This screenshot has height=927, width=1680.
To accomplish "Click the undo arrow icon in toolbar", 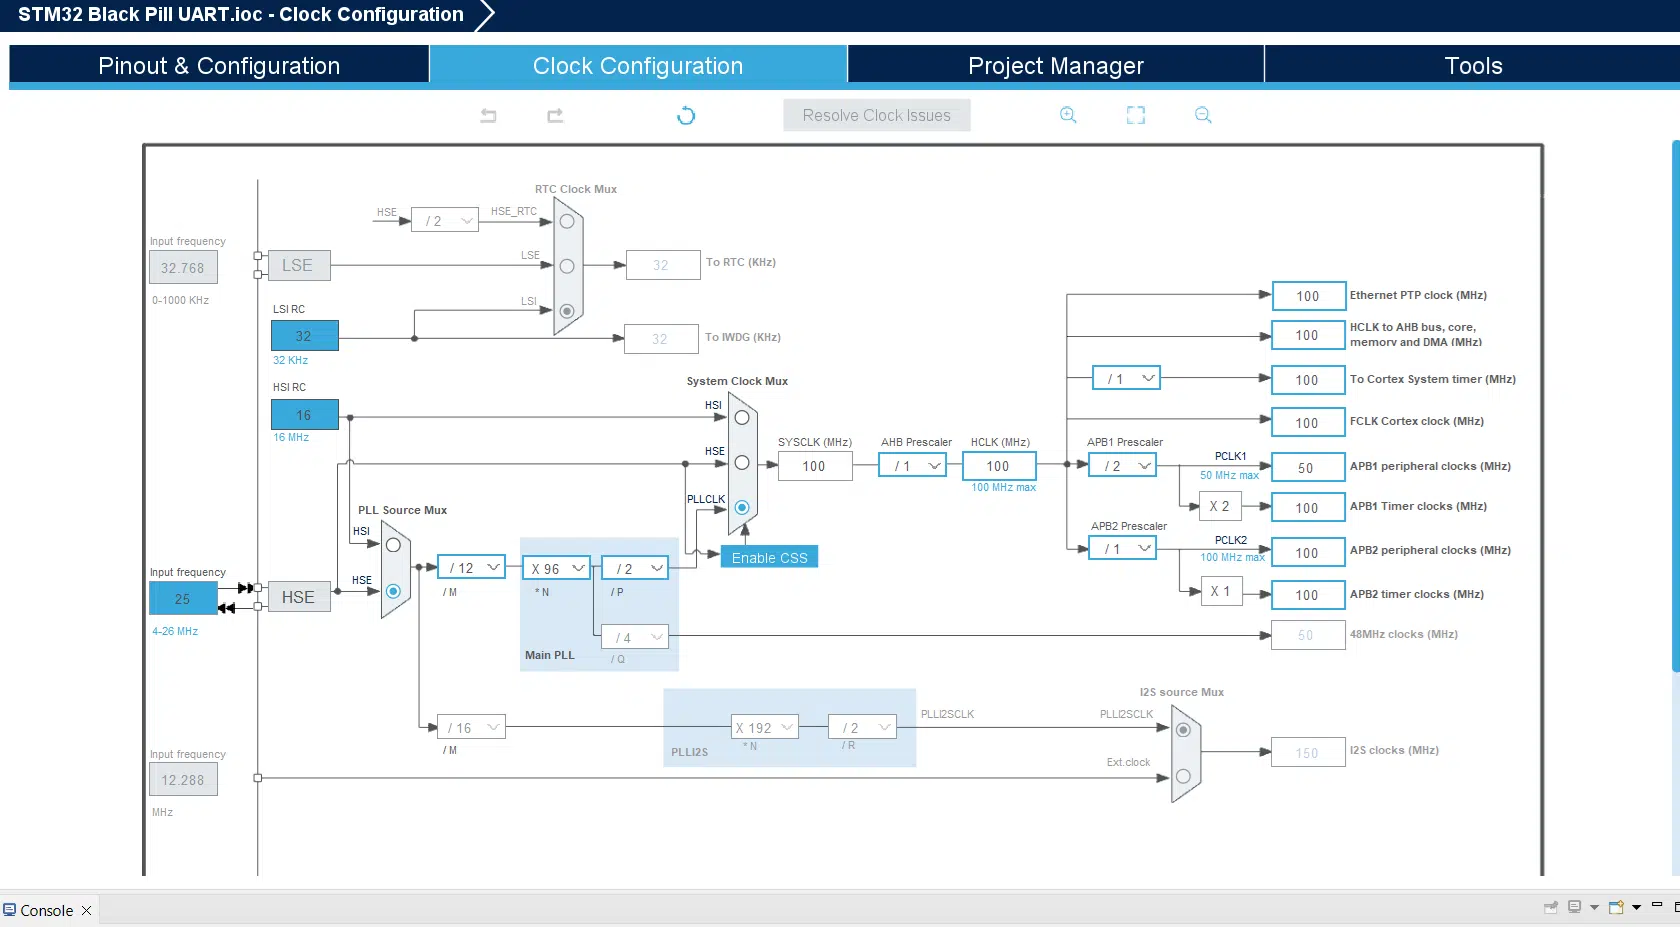I will [488, 116].
